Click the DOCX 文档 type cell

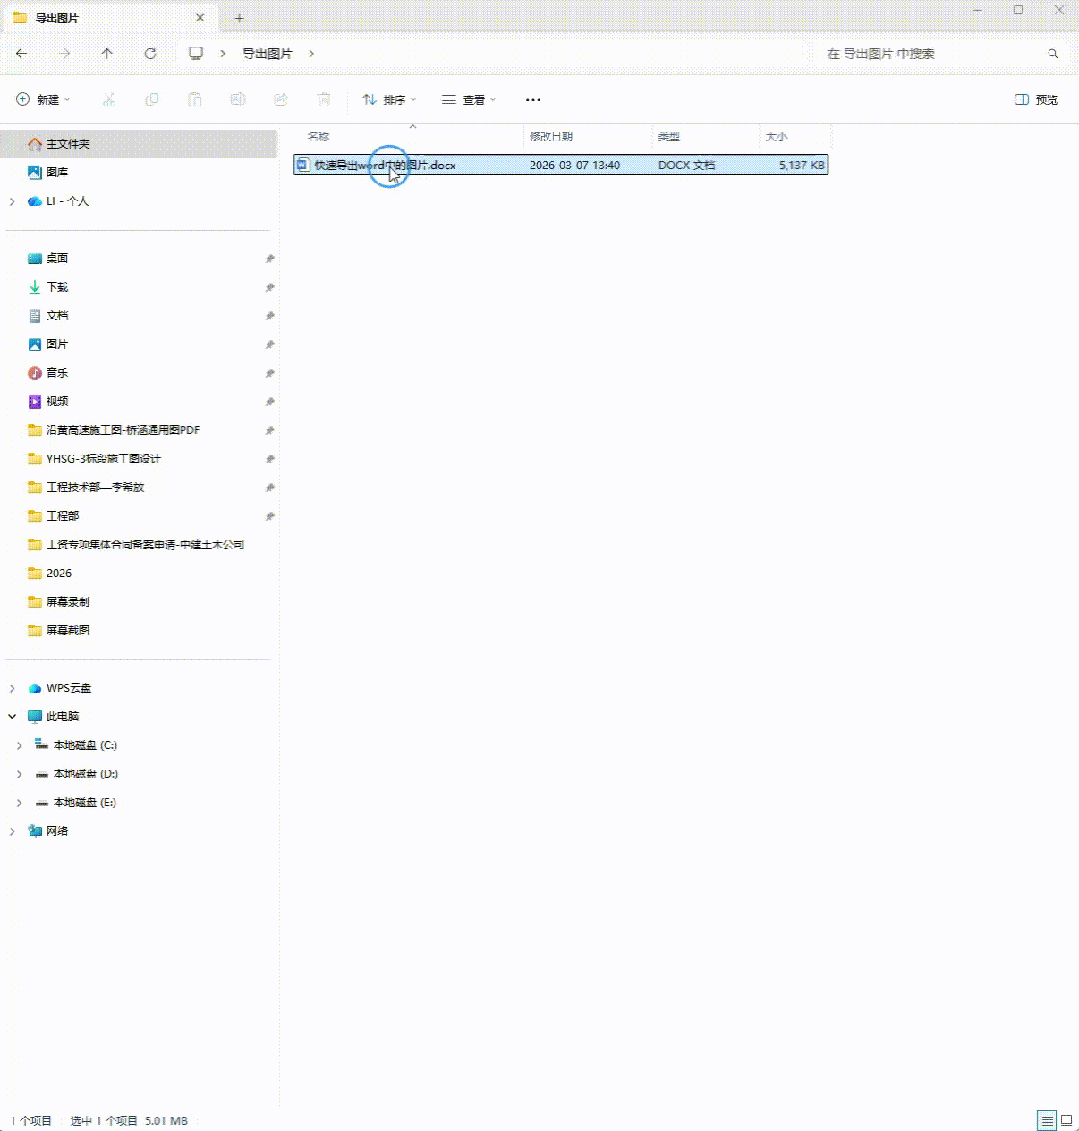point(687,165)
